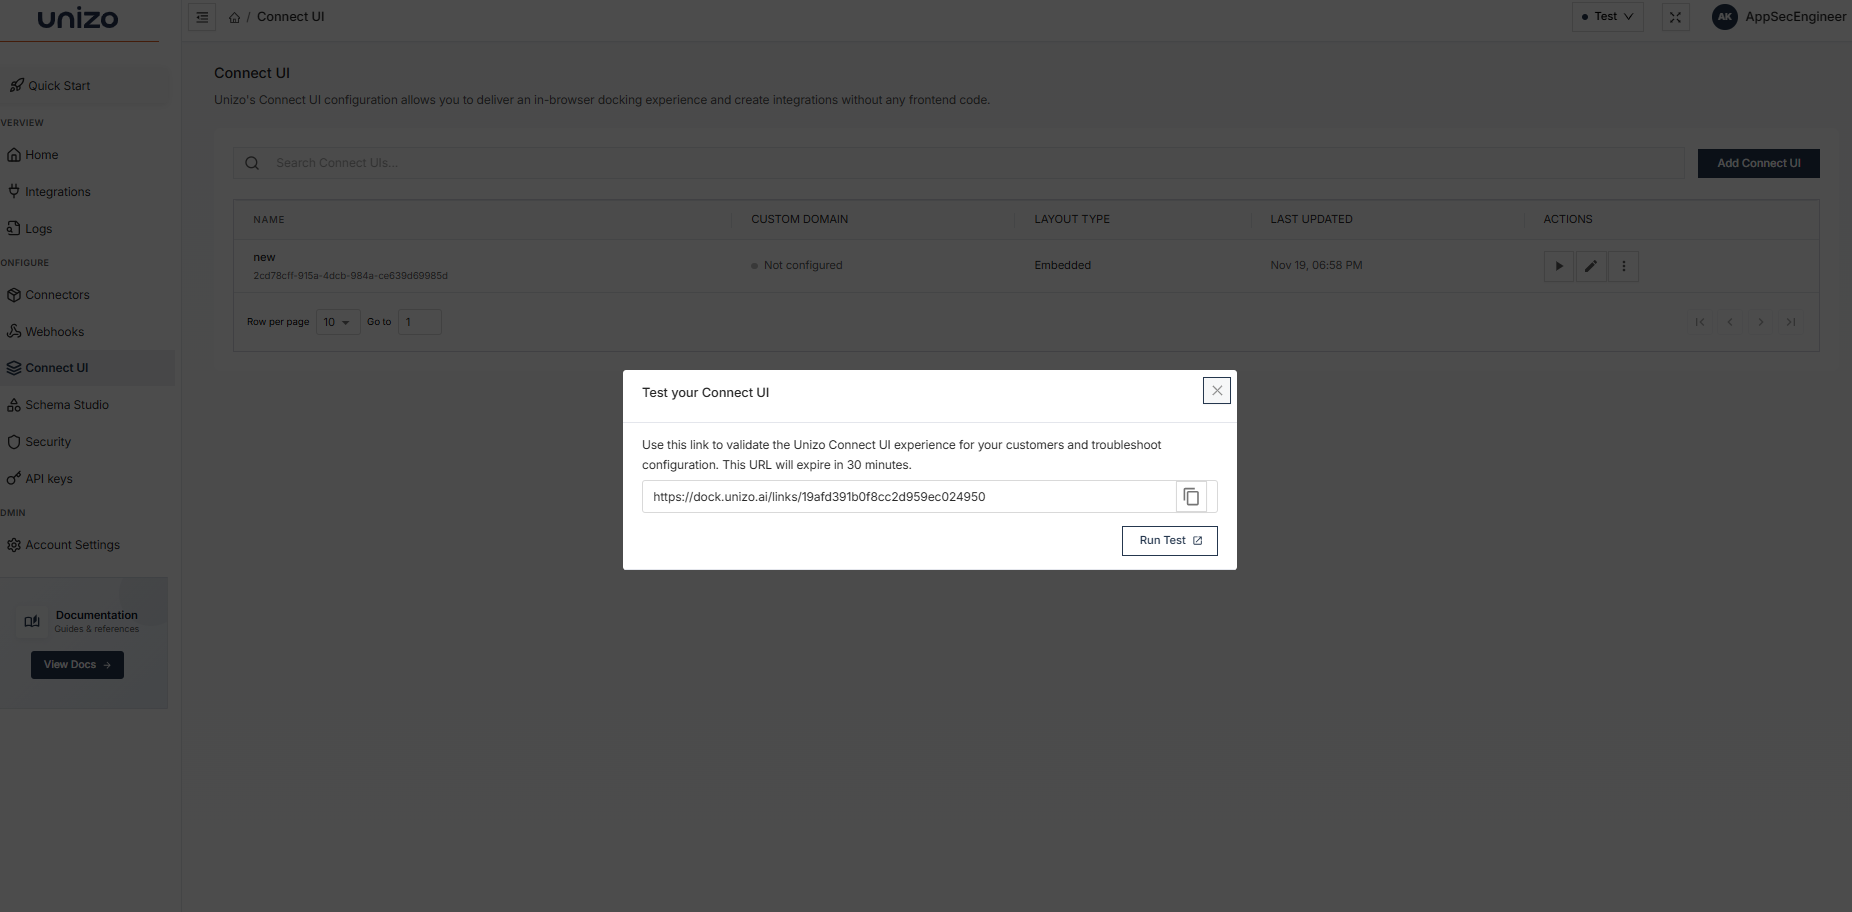Click the View Docs button

77,665
